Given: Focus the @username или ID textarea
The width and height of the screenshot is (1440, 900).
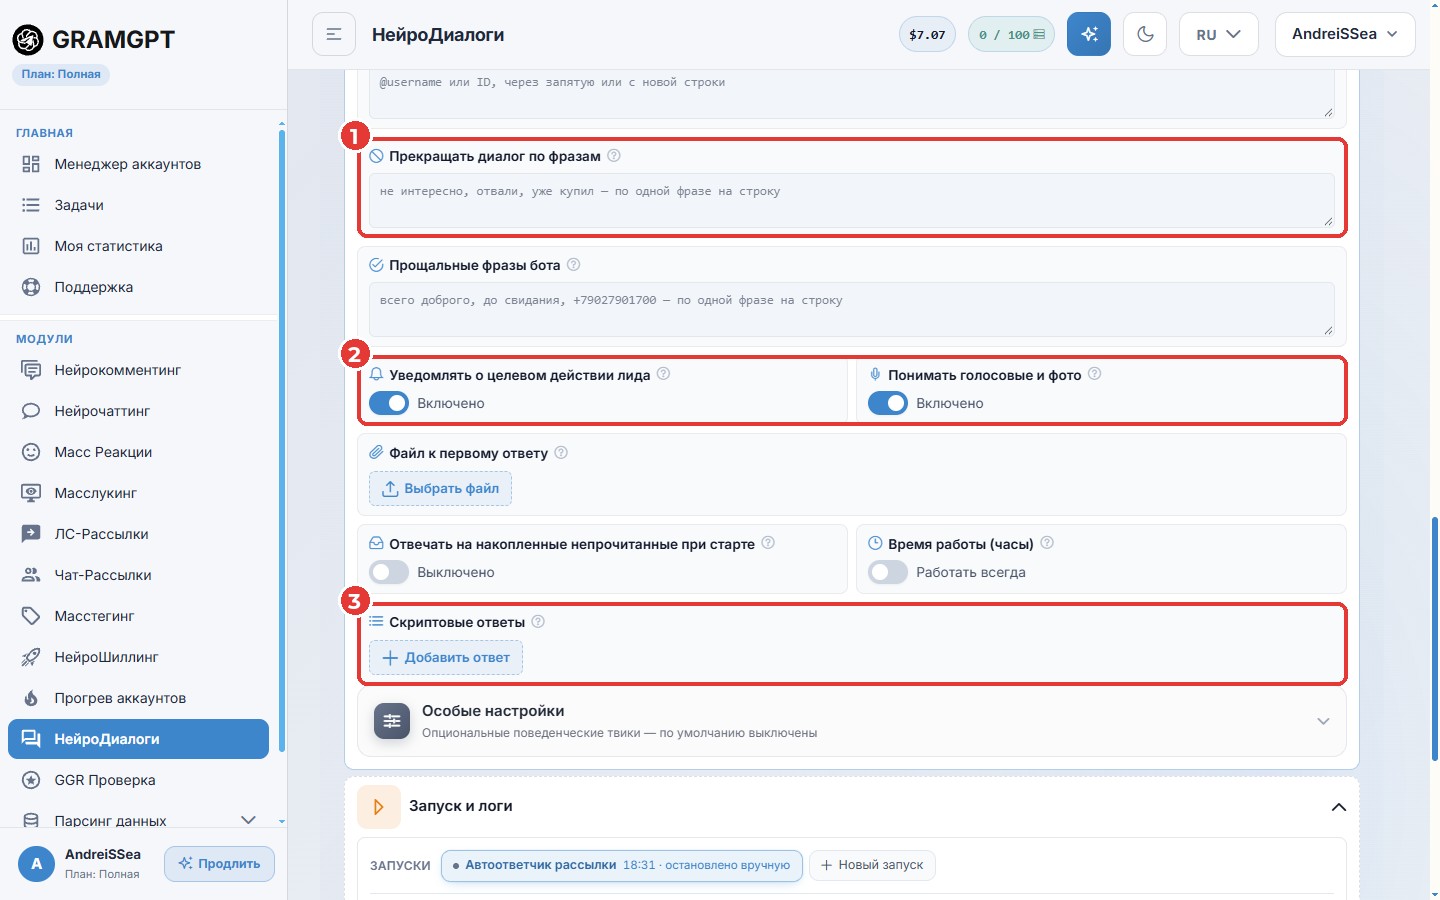Looking at the screenshot, I should point(852,94).
